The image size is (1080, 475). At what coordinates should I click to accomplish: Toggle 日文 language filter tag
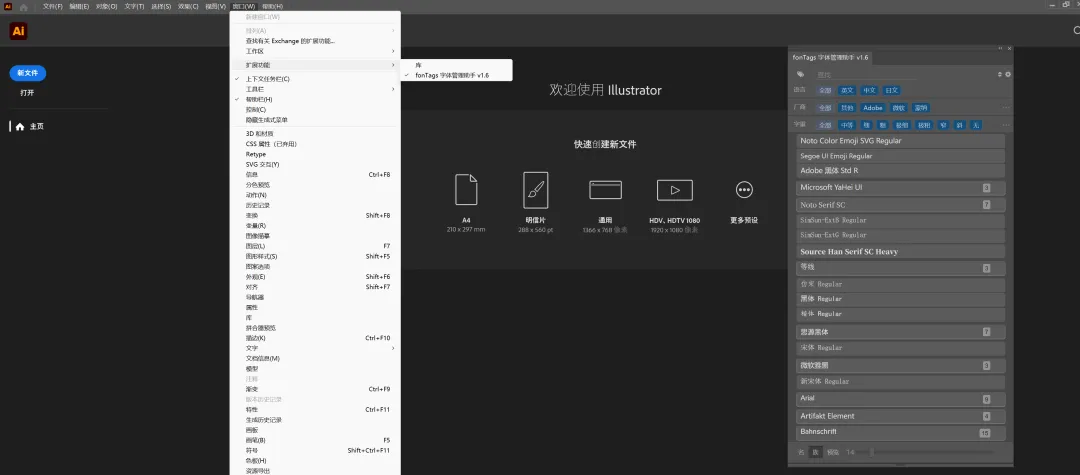point(891,90)
